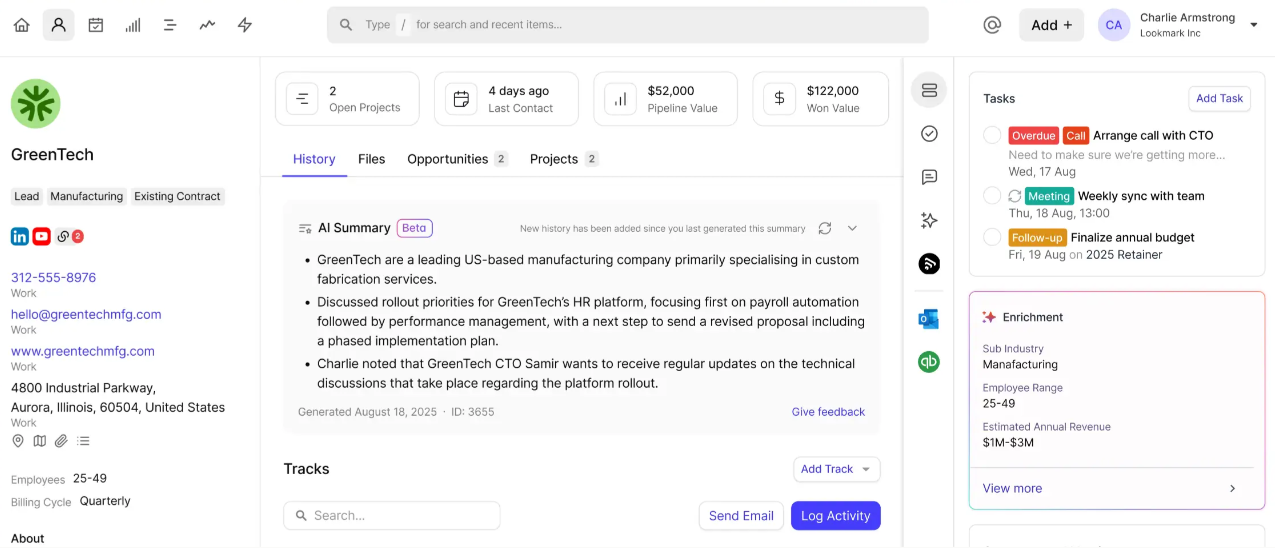Click the CA user avatar
This screenshot has width=1275, height=548.
pos(1114,25)
